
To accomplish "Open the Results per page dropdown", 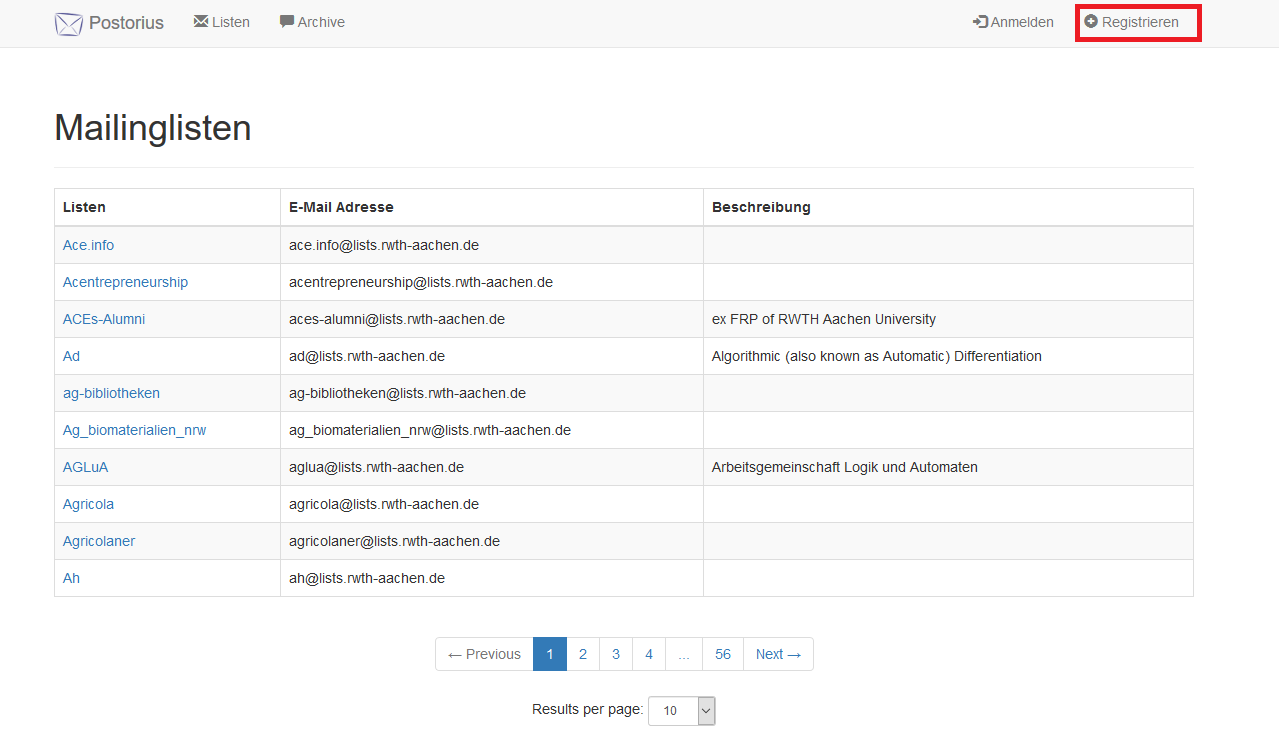I will tap(682, 711).
